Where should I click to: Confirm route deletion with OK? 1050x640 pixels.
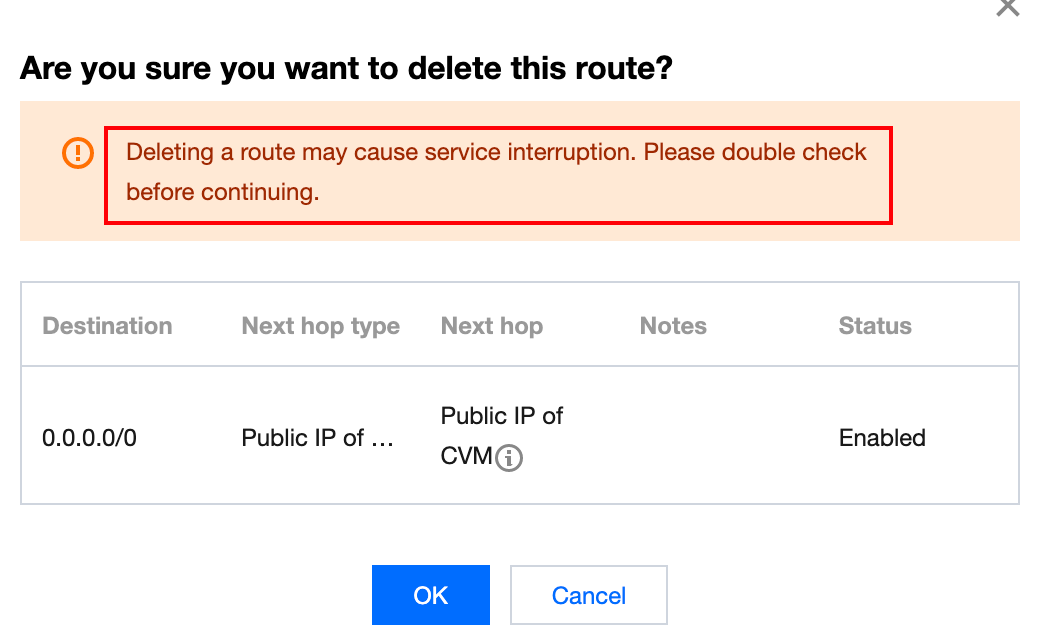[430, 595]
